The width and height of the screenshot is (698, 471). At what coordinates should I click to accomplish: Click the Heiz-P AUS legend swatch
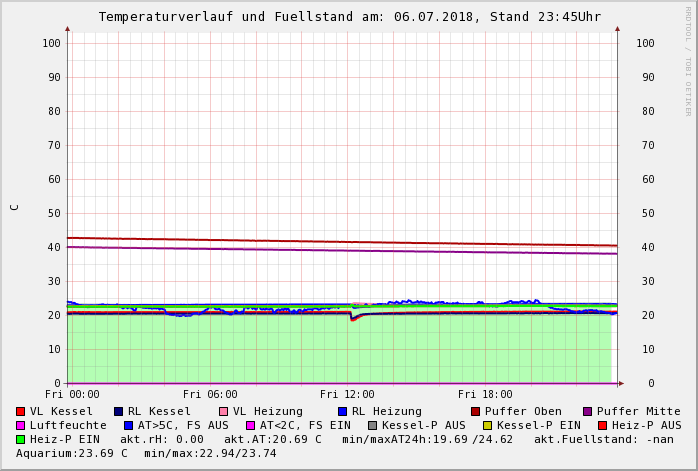(602, 425)
